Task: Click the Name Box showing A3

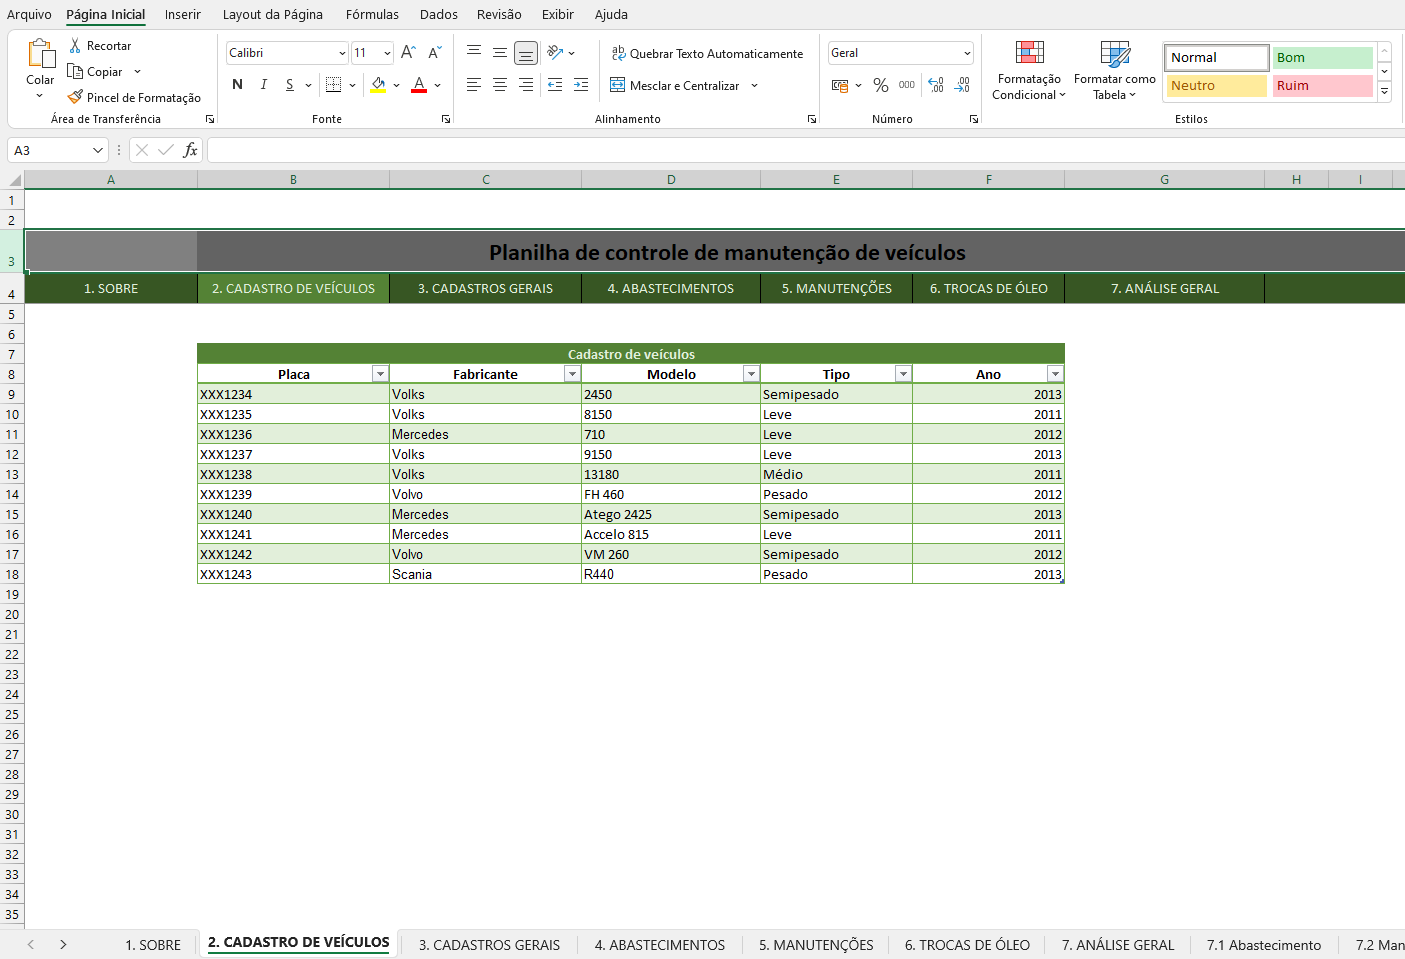Action: [50, 150]
